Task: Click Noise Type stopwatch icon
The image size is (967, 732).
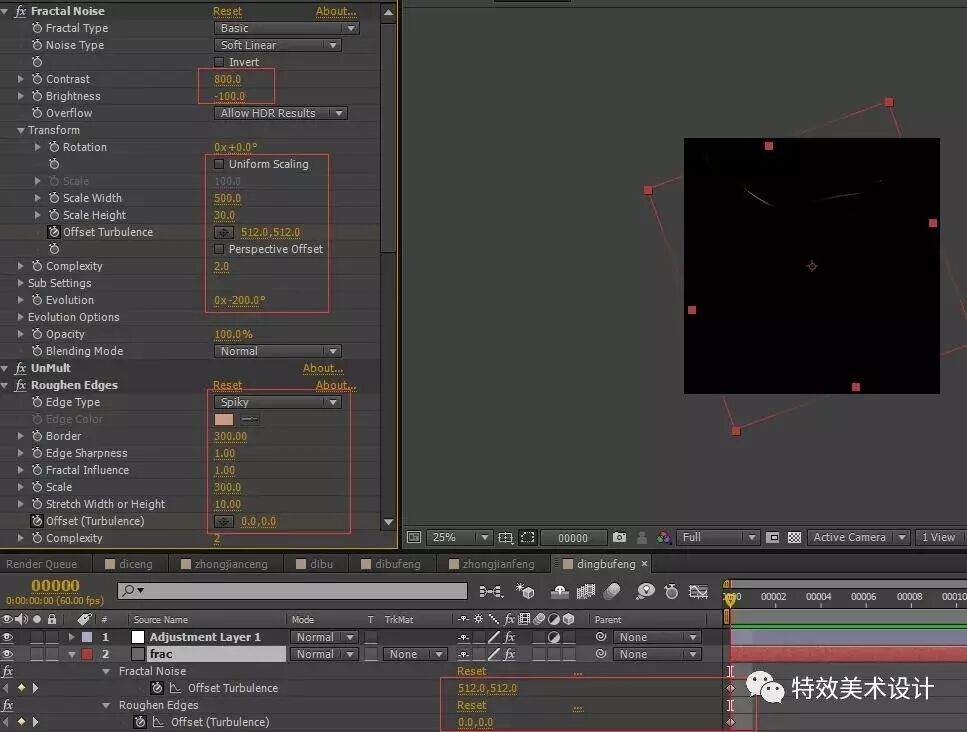Action: (x=37, y=45)
